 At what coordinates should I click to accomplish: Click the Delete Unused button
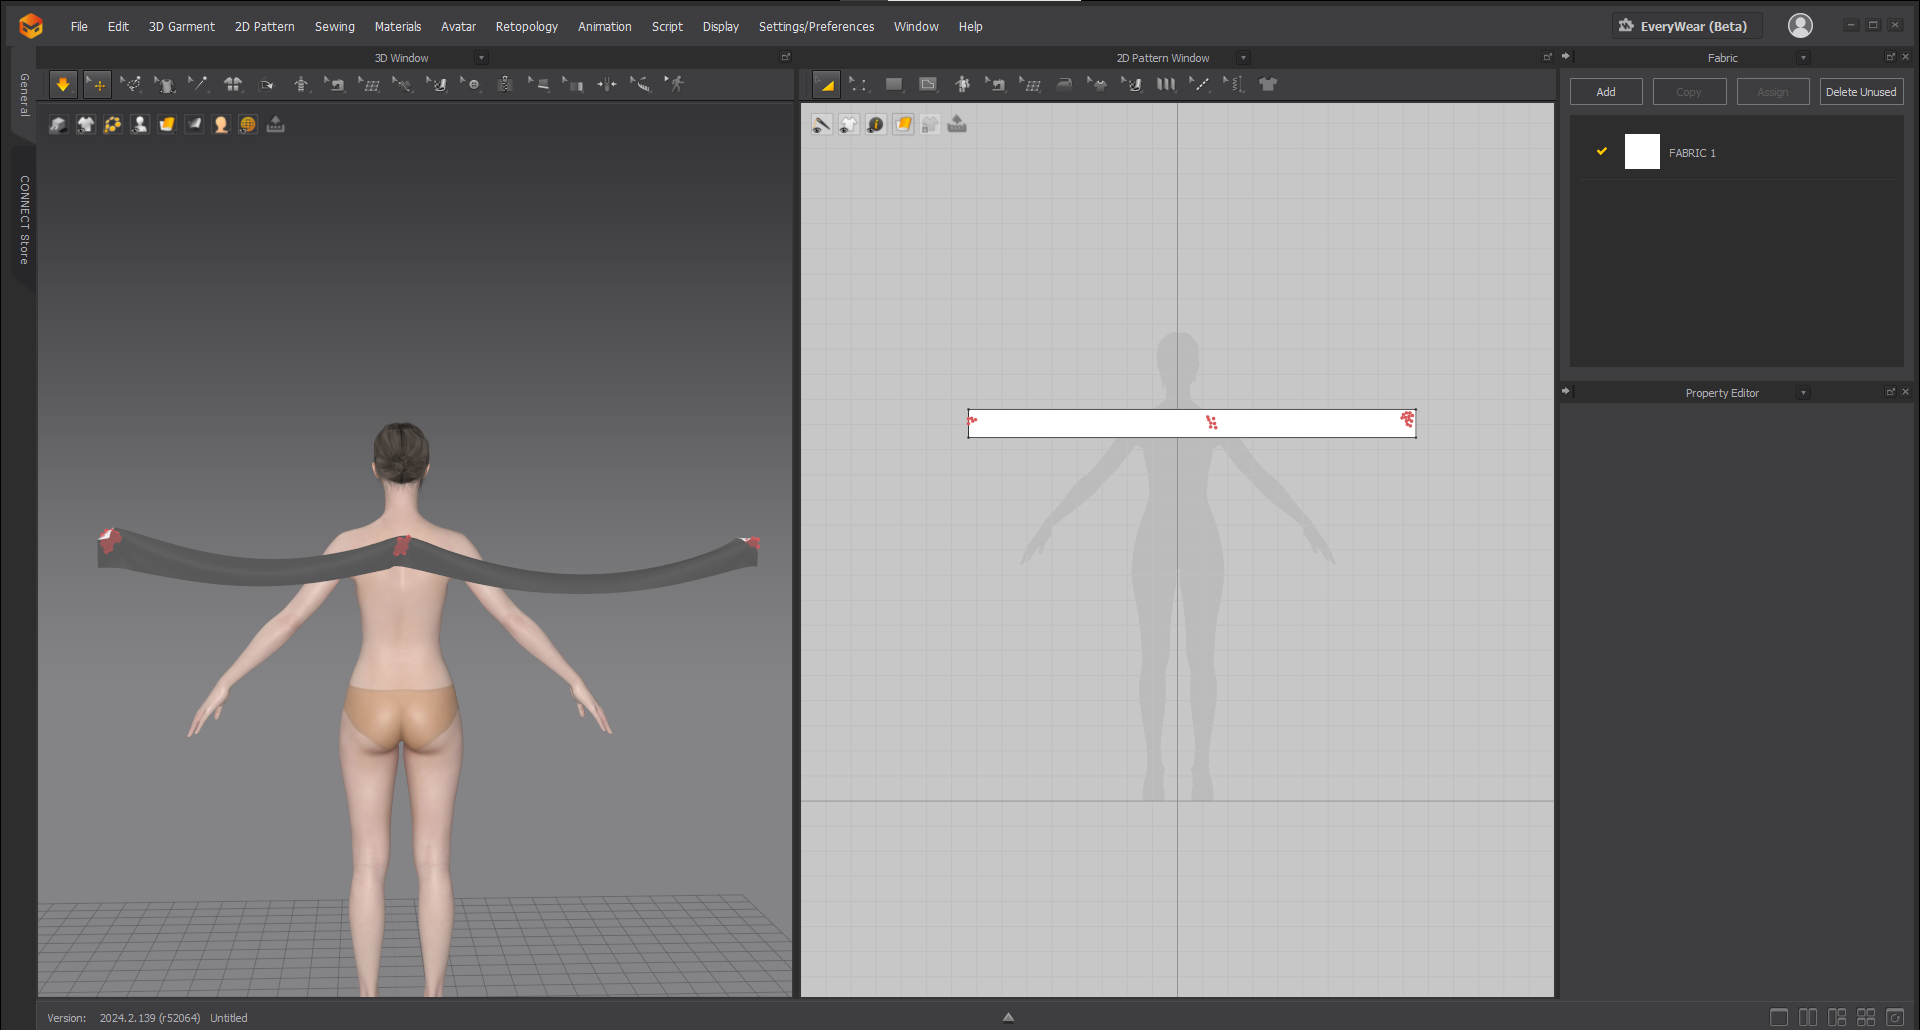(x=1861, y=92)
